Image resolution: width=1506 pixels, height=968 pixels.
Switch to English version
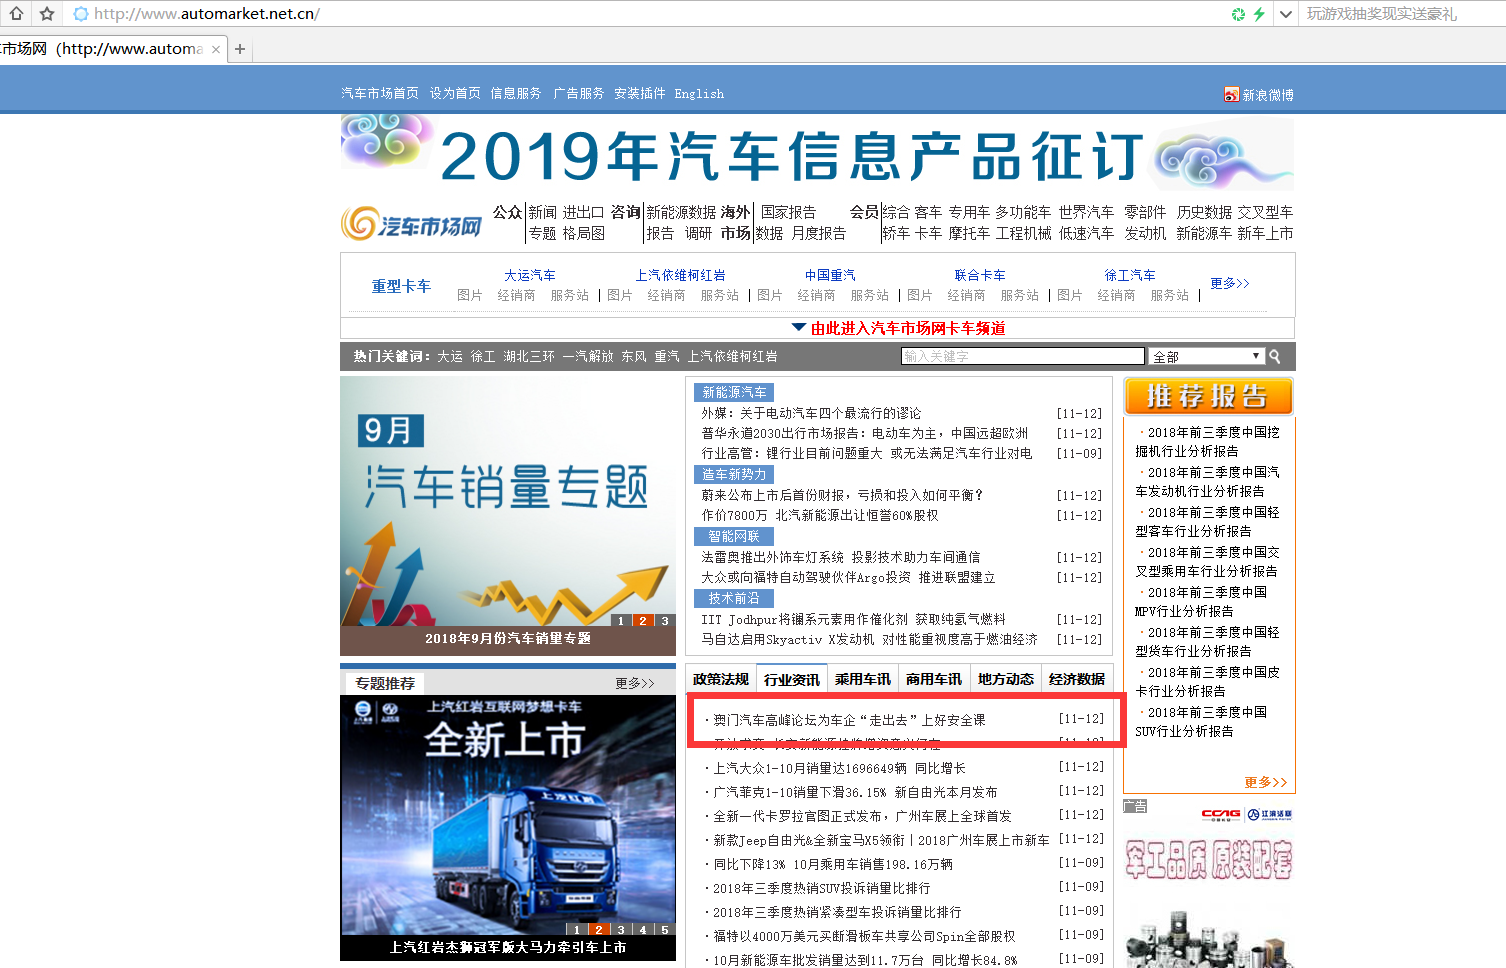[699, 93]
